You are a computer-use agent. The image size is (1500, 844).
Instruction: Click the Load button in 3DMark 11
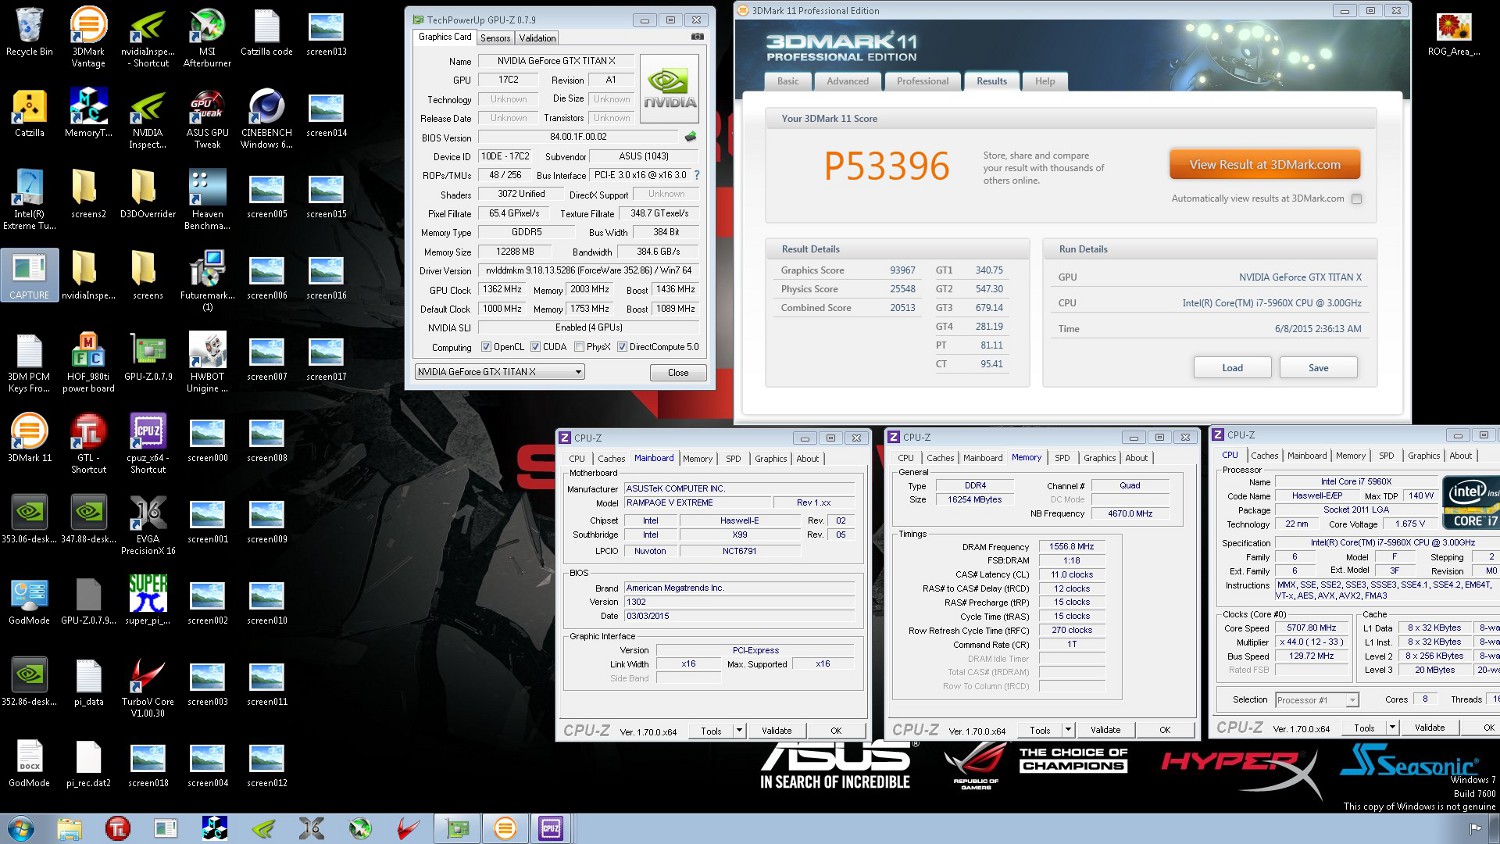[x=1232, y=368]
